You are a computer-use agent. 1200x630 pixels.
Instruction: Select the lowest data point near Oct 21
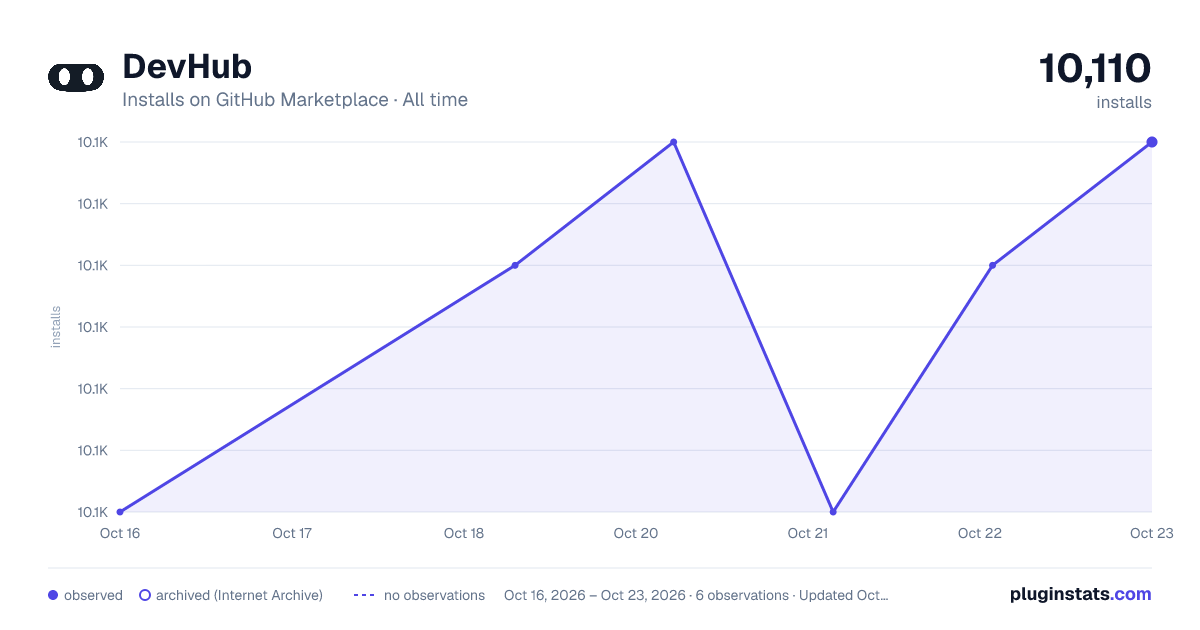pos(833,512)
